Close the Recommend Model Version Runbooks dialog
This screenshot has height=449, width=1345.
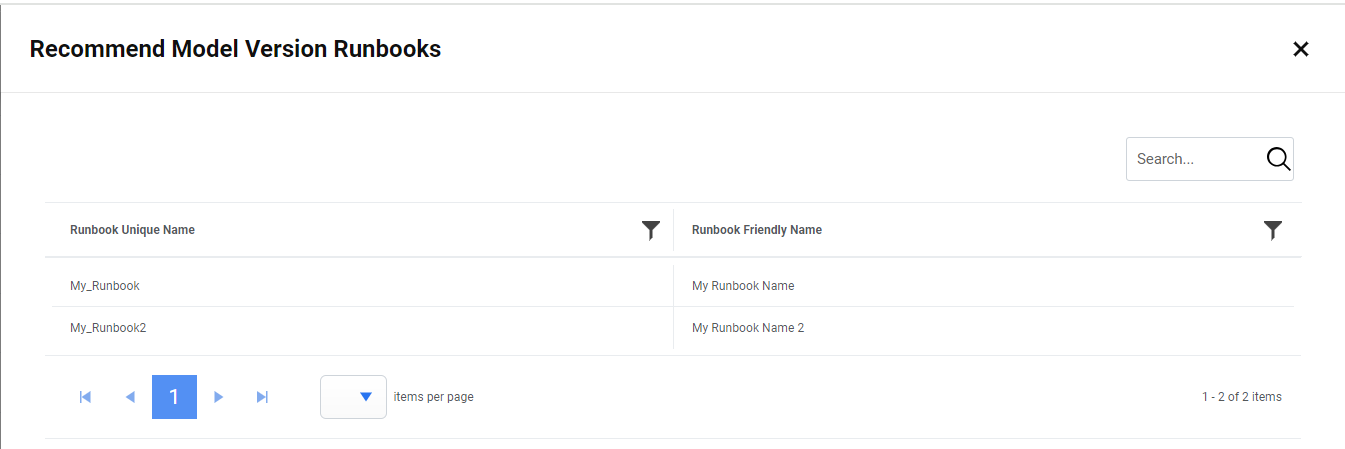[1300, 49]
